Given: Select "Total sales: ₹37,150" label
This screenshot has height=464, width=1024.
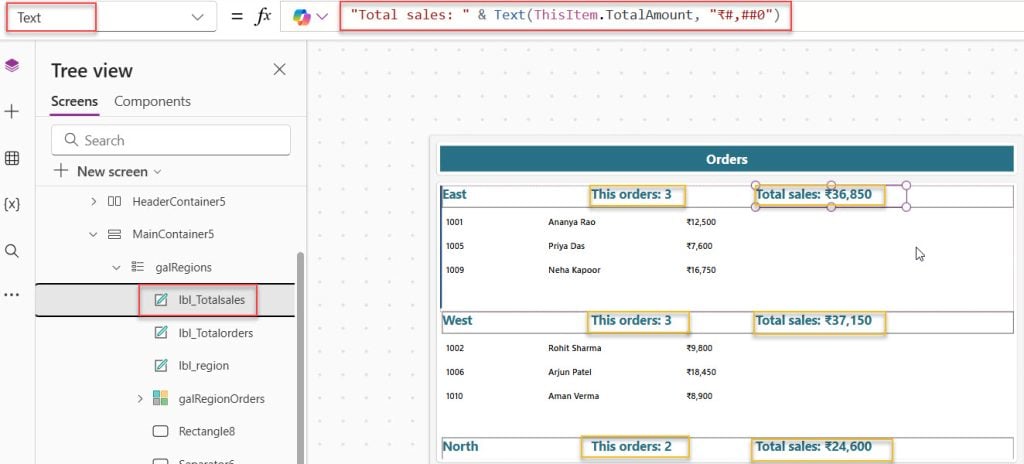Looking at the screenshot, I should (x=814, y=320).
